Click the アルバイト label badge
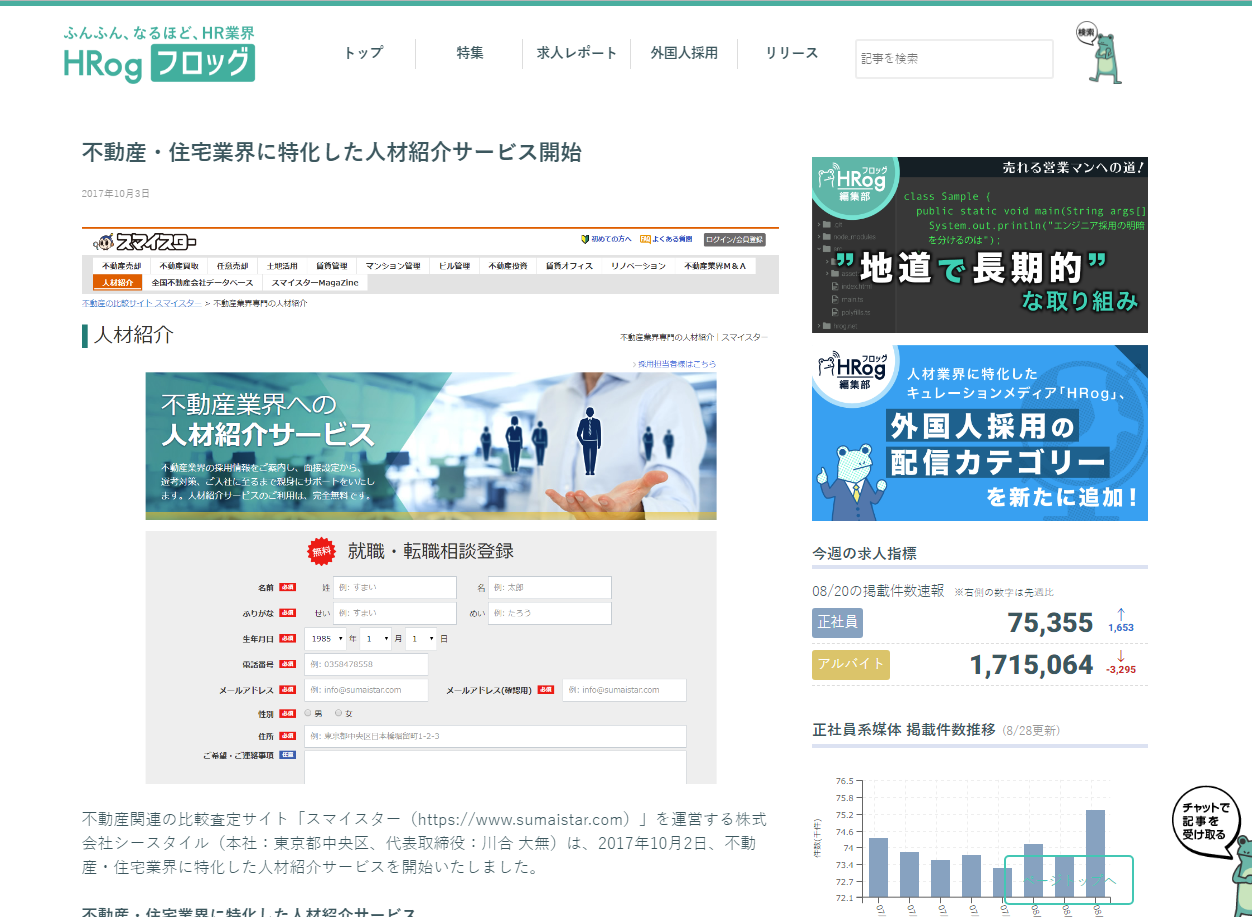The width and height of the screenshot is (1252, 917). (x=851, y=664)
